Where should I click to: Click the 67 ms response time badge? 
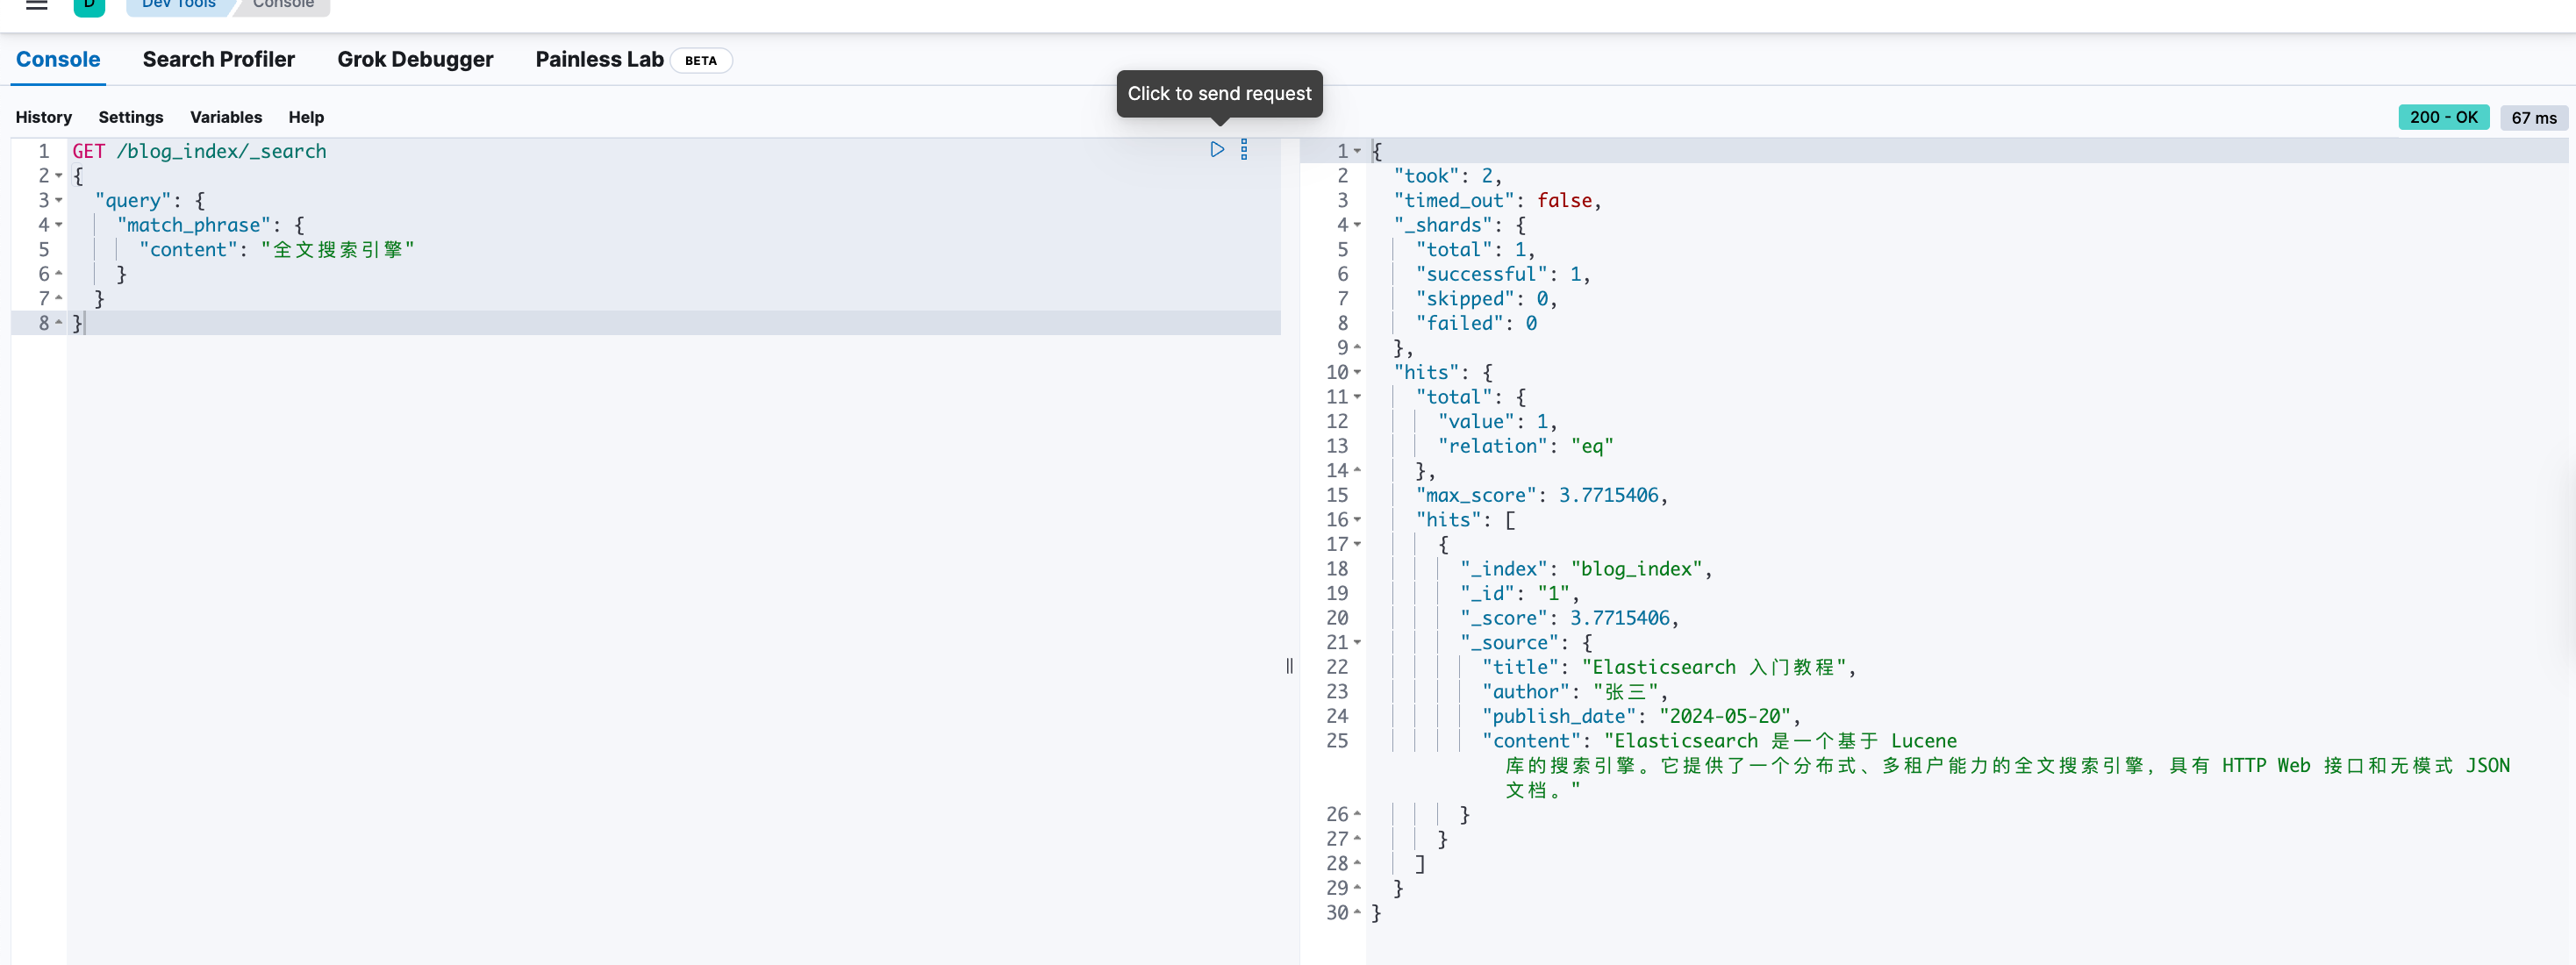(x=2534, y=117)
